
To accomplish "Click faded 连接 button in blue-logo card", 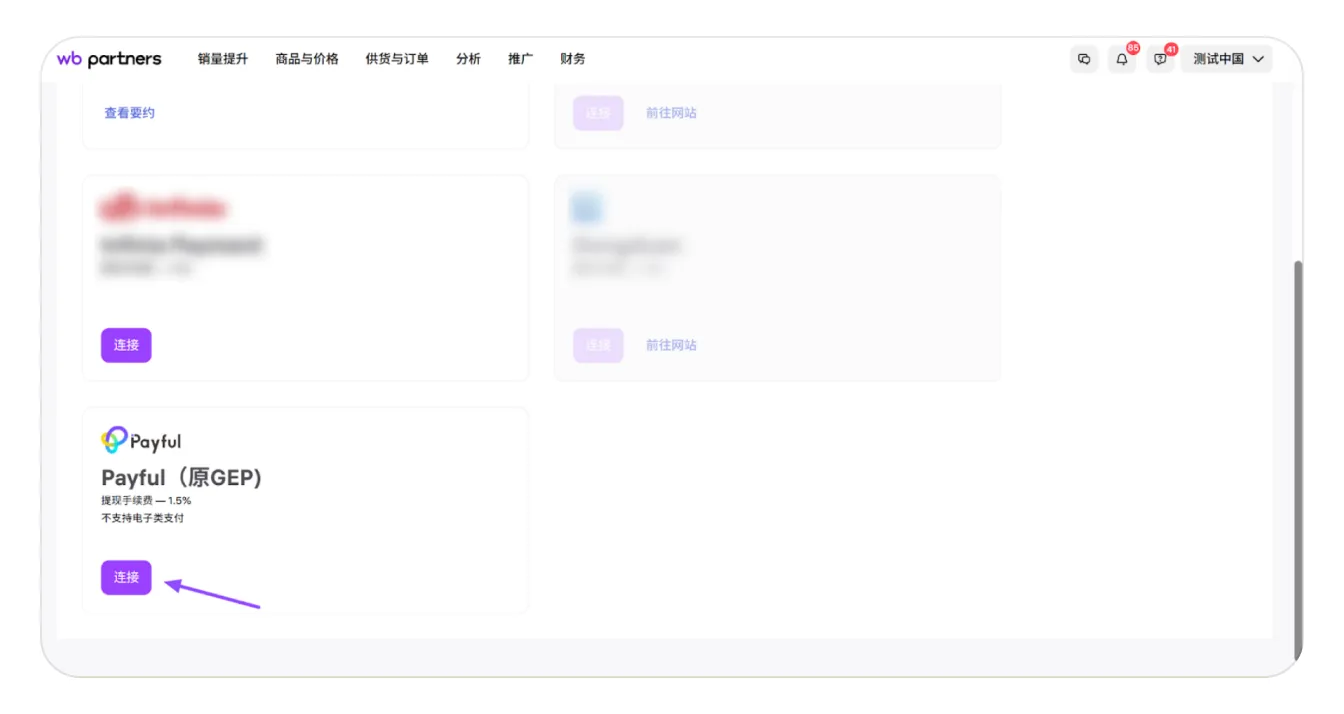I will coord(598,345).
